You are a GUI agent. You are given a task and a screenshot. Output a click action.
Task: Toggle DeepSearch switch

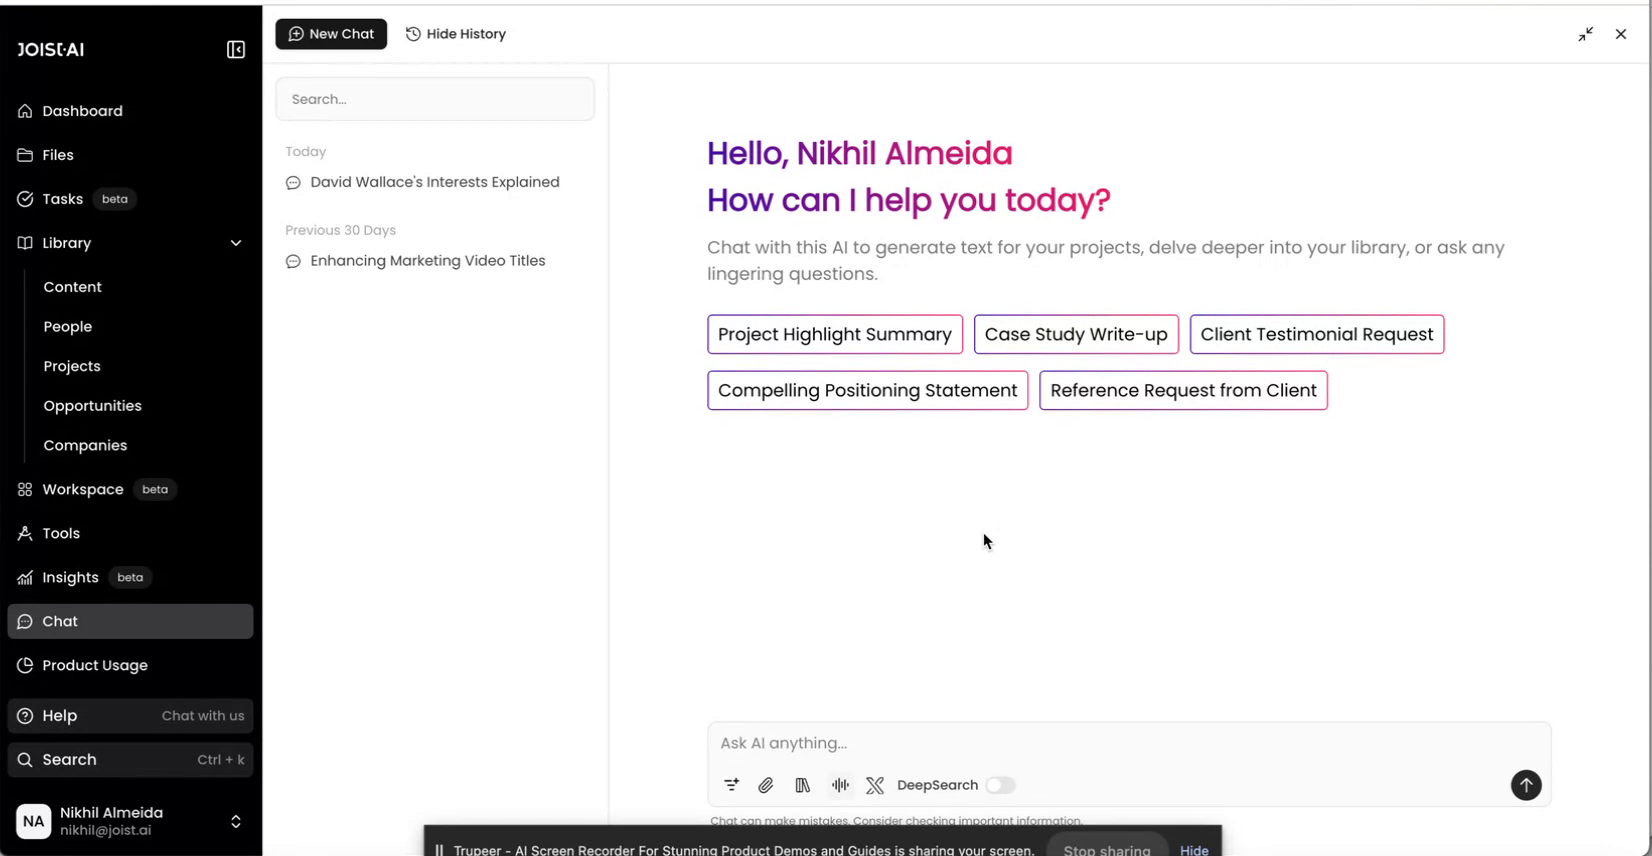(x=1000, y=785)
